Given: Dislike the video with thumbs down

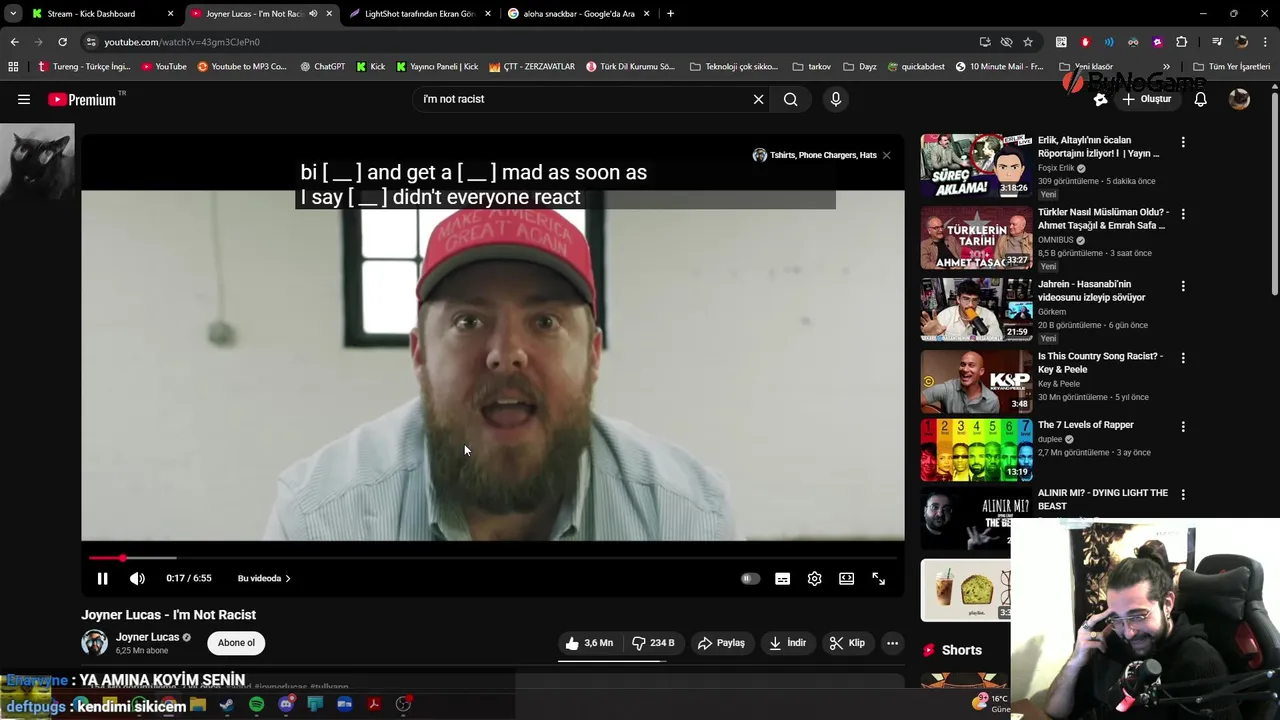Looking at the screenshot, I should pyautogui.click(x=653, y=643).
